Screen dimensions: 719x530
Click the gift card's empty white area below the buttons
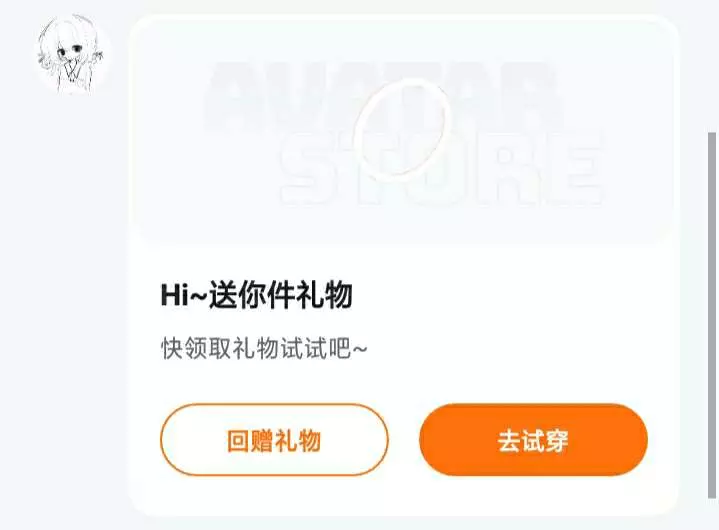(x=404, y=495)
